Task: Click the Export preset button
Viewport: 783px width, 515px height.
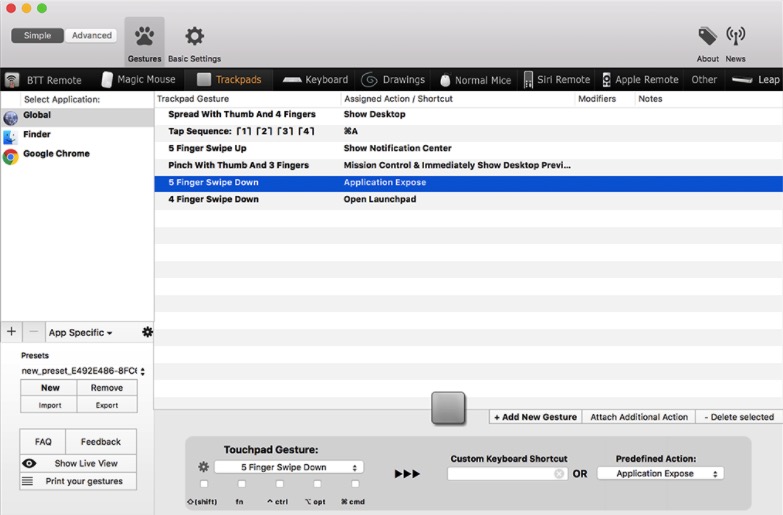Action: (x=107, y=405)
